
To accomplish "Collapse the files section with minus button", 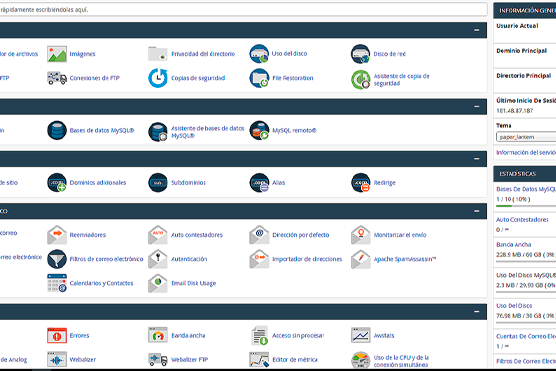I will click(x=477, y=30).
